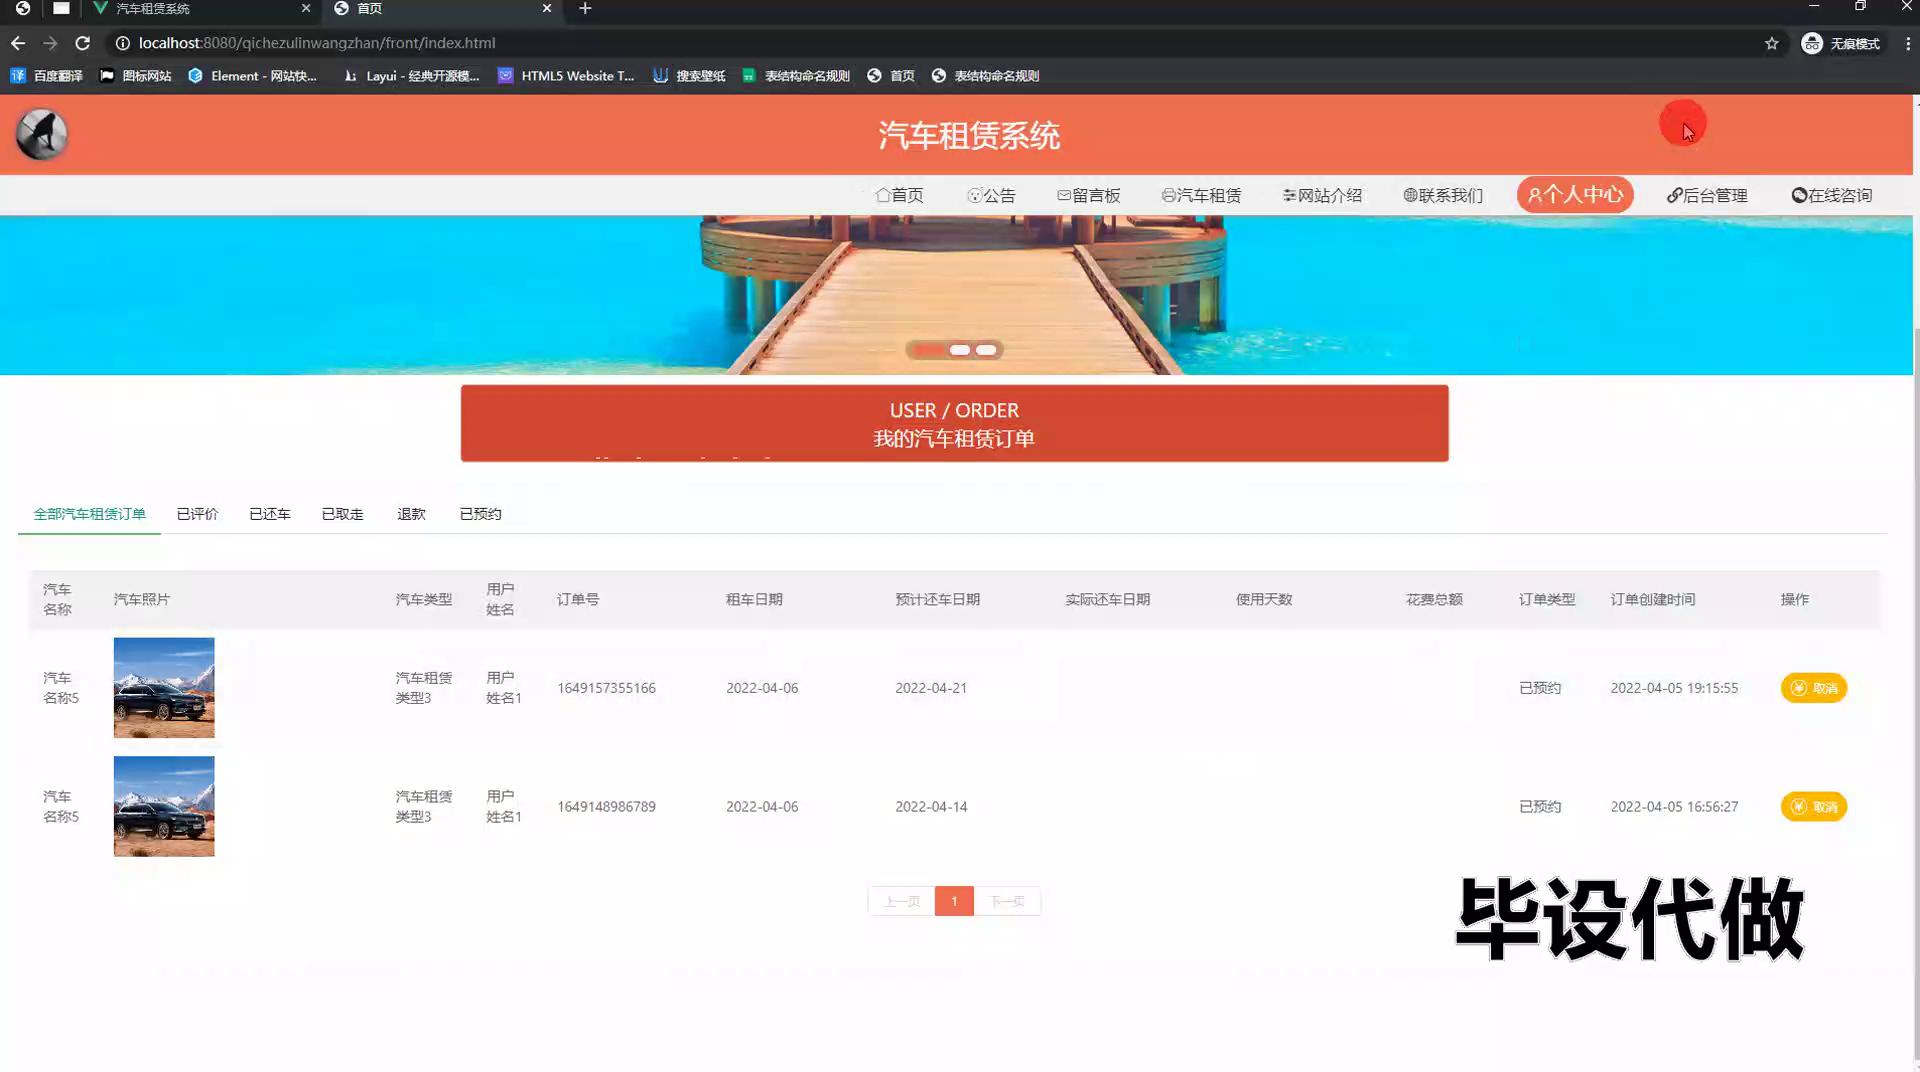Viewport: 1920px width, 1072px height.
Task: Click the cancel icon inside the first 取消 button
Action: click(x=1796, y=688)
